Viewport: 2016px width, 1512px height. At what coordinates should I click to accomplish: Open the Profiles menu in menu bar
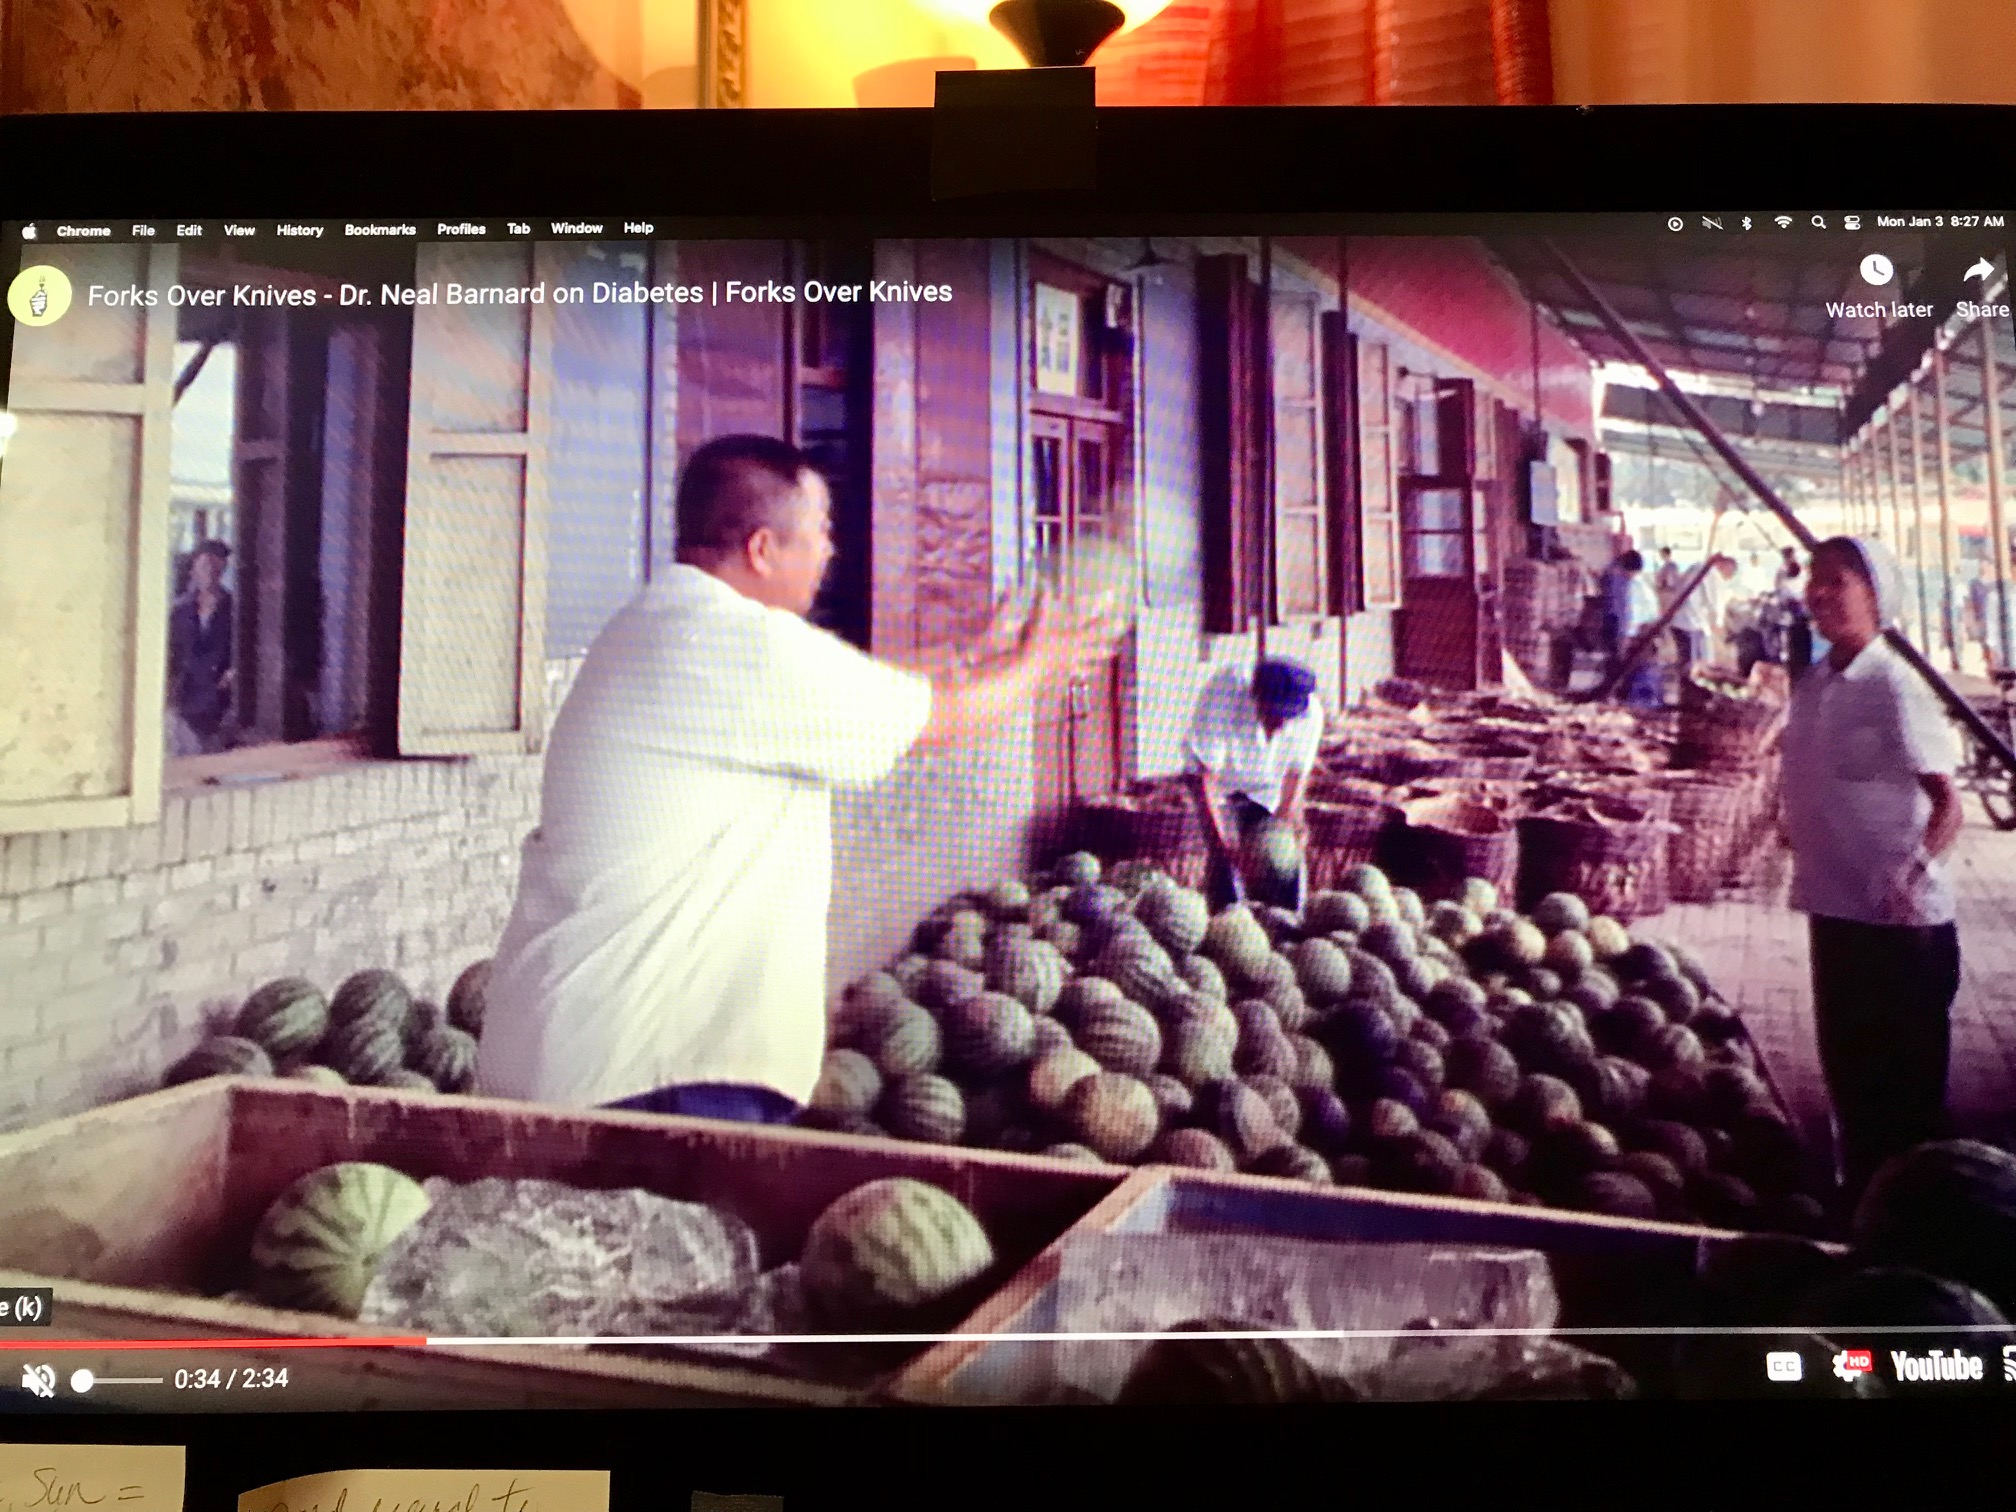(461, 229)
